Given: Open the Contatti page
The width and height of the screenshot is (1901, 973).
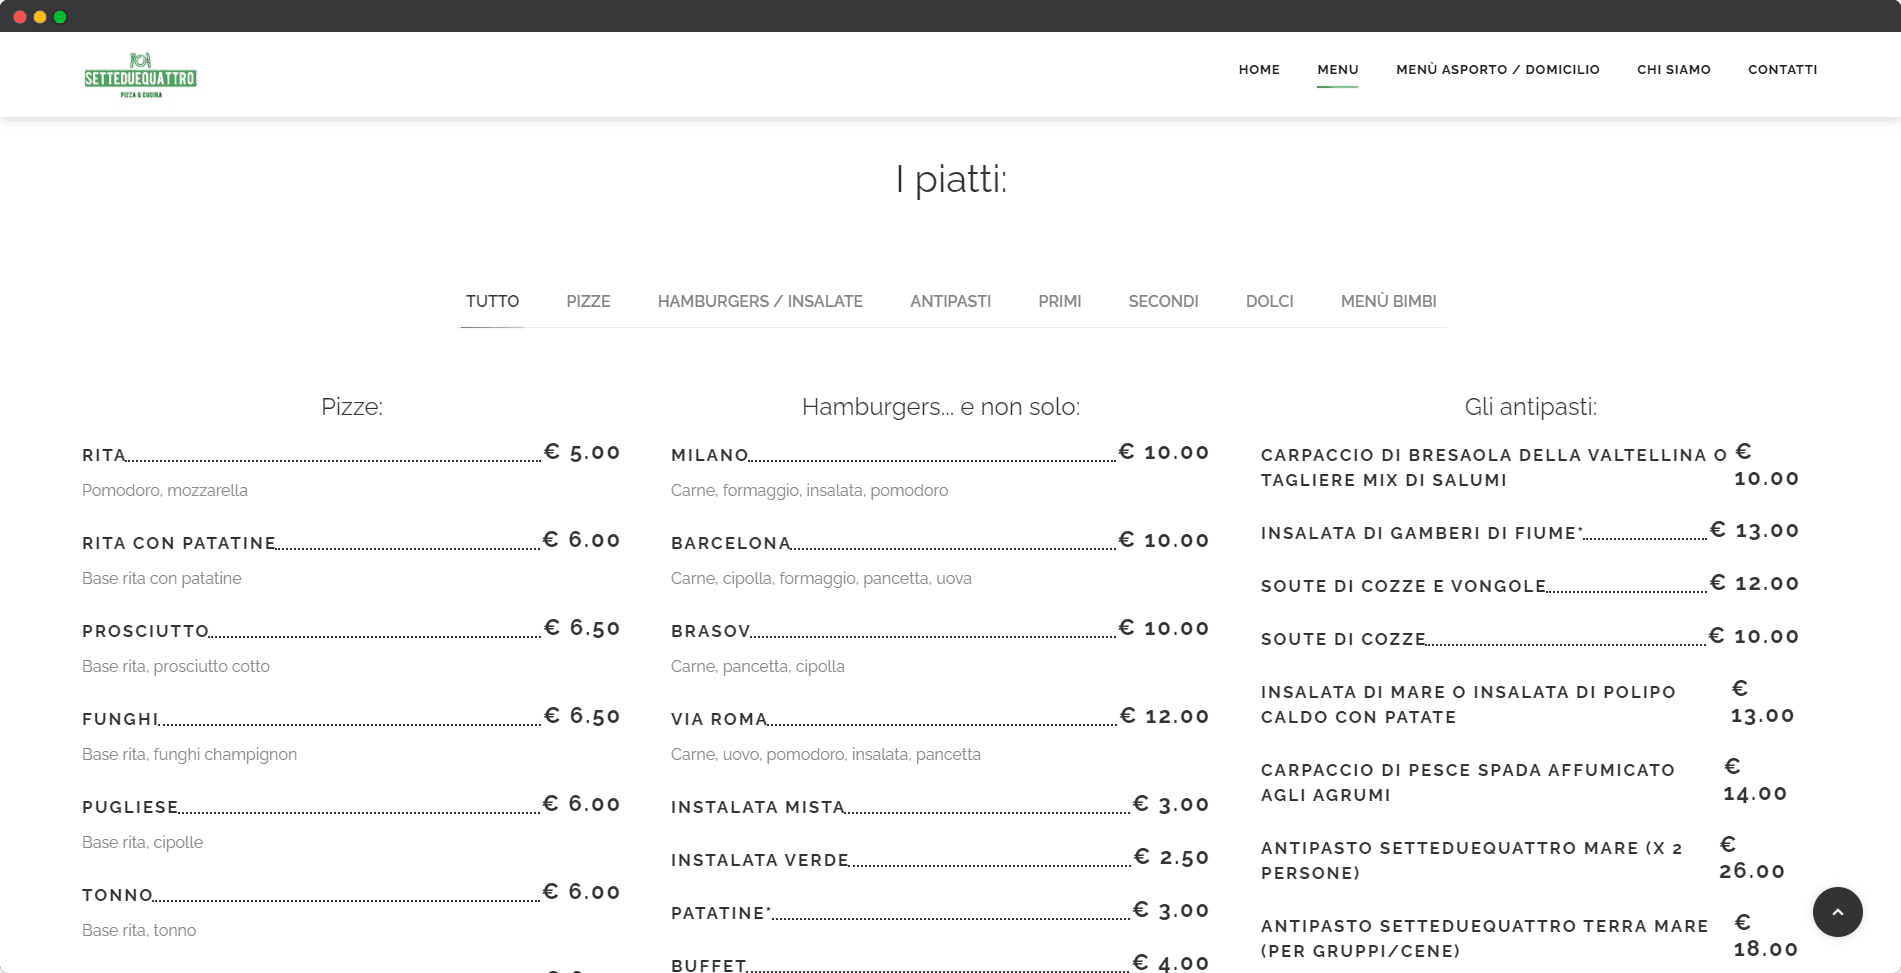Looking at the screenshot, I should 1782,70.
